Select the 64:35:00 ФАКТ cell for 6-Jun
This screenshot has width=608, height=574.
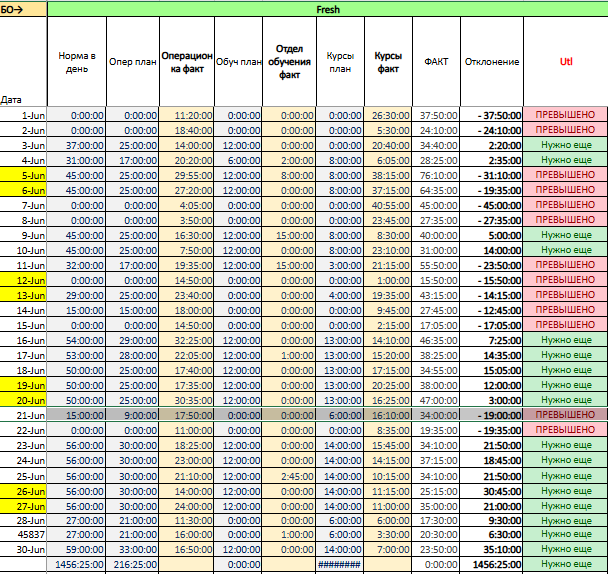(x=436, y=190)
